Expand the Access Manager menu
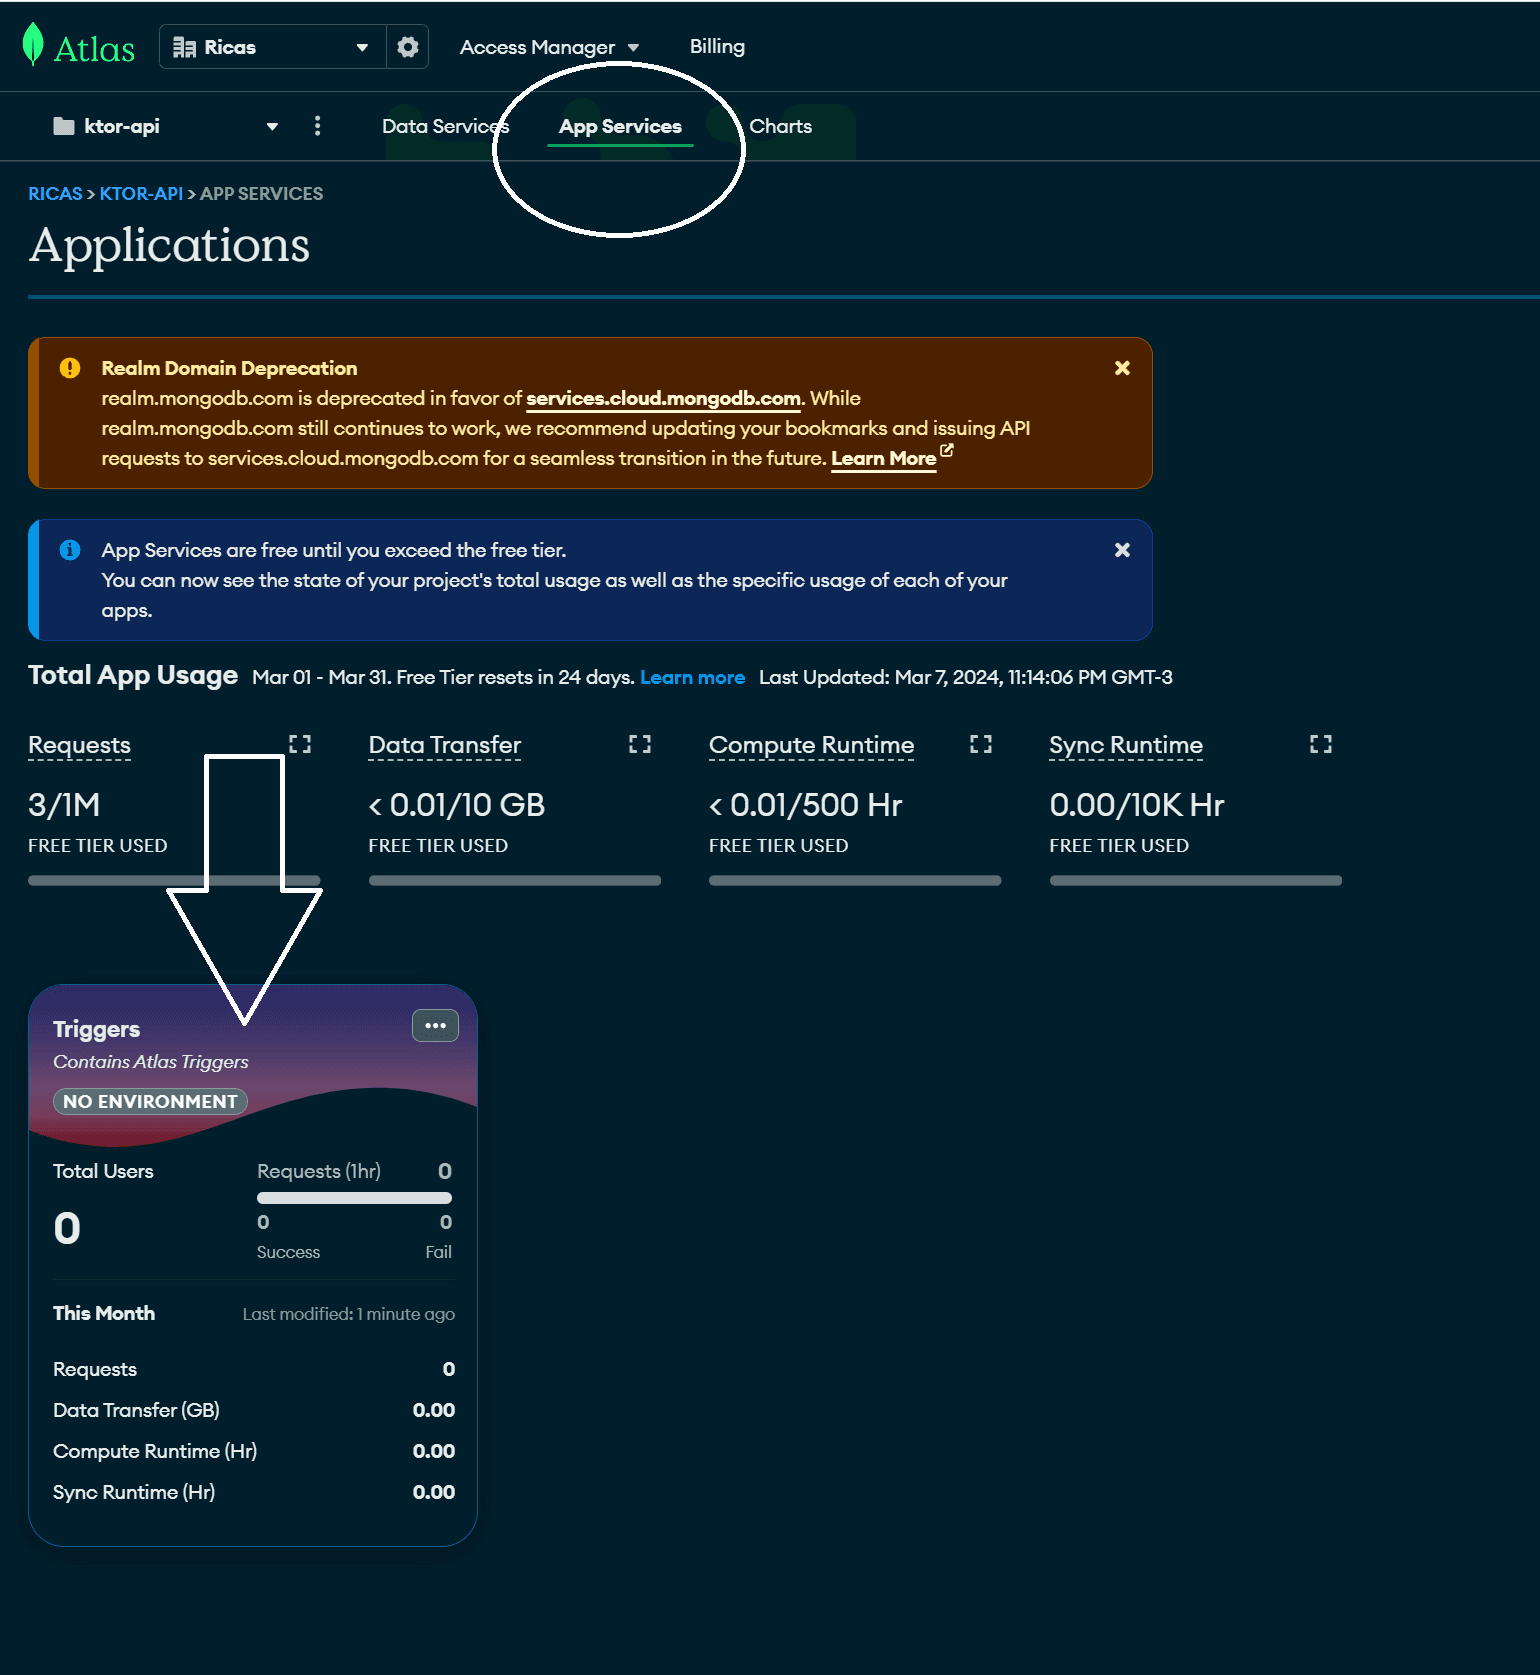The image size is (1540, 1675). click(549, 47)
